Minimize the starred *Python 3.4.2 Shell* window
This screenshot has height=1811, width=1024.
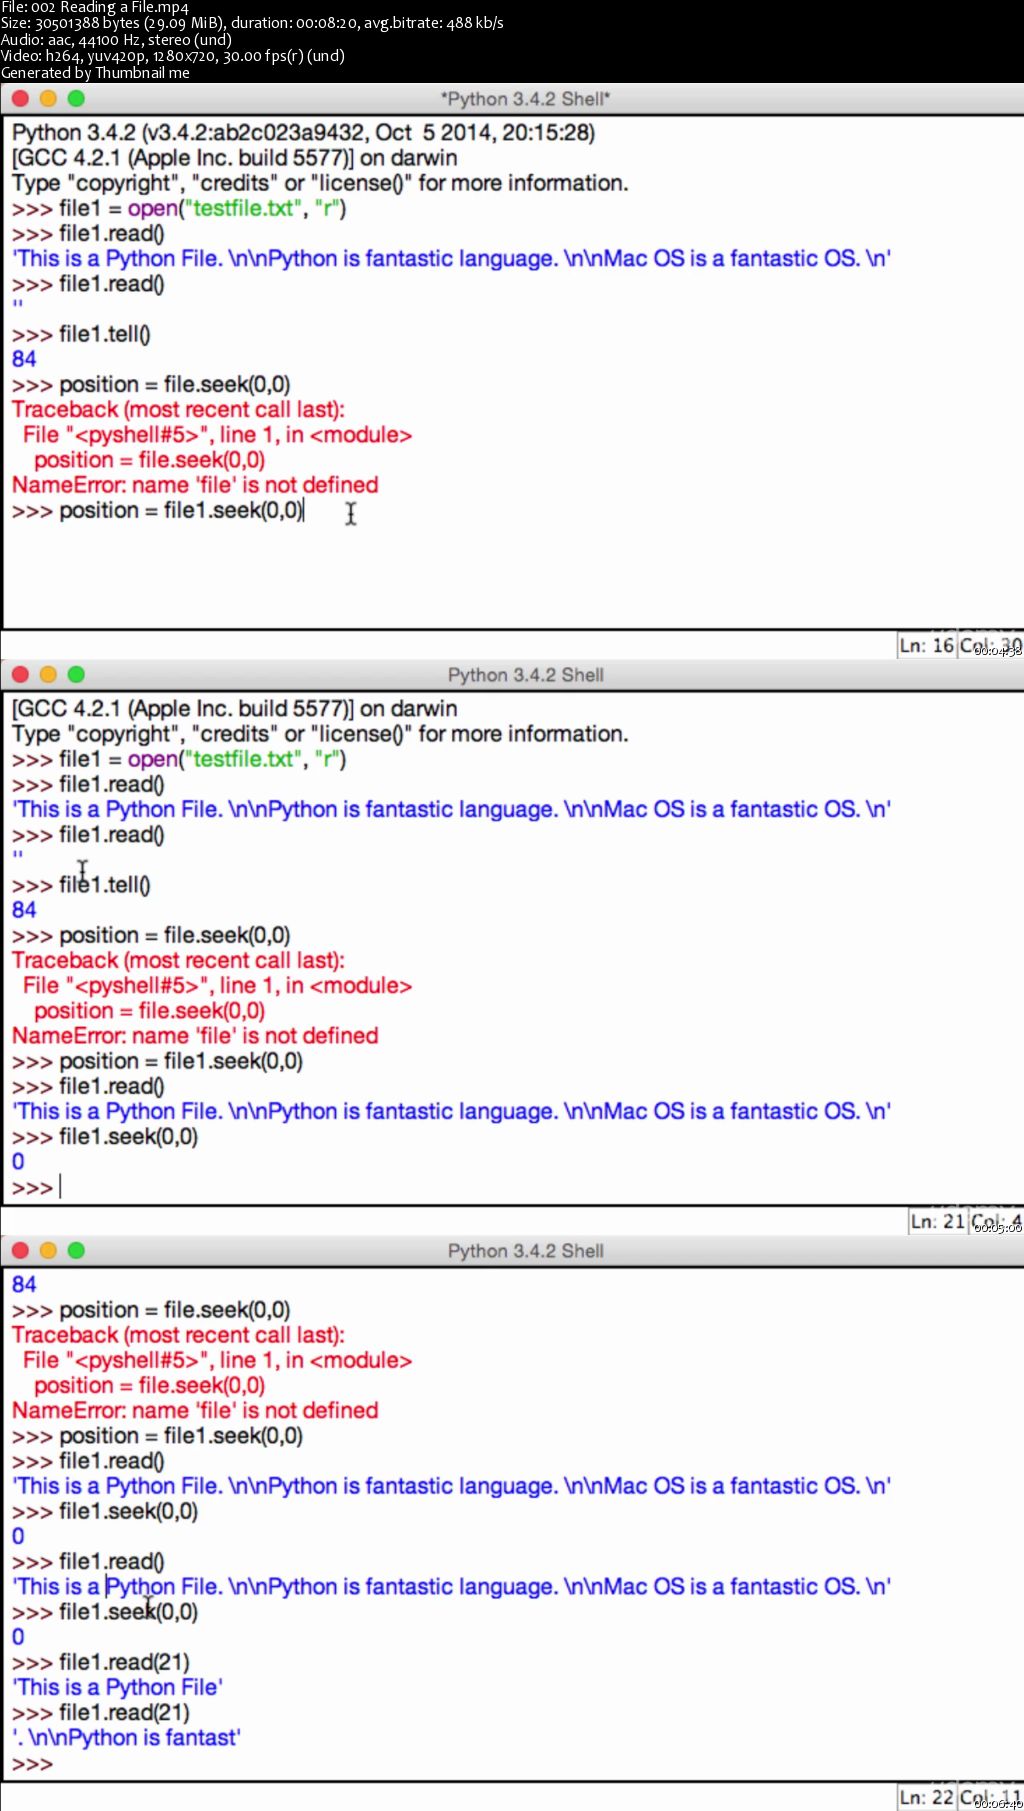(x=48, y=98)
